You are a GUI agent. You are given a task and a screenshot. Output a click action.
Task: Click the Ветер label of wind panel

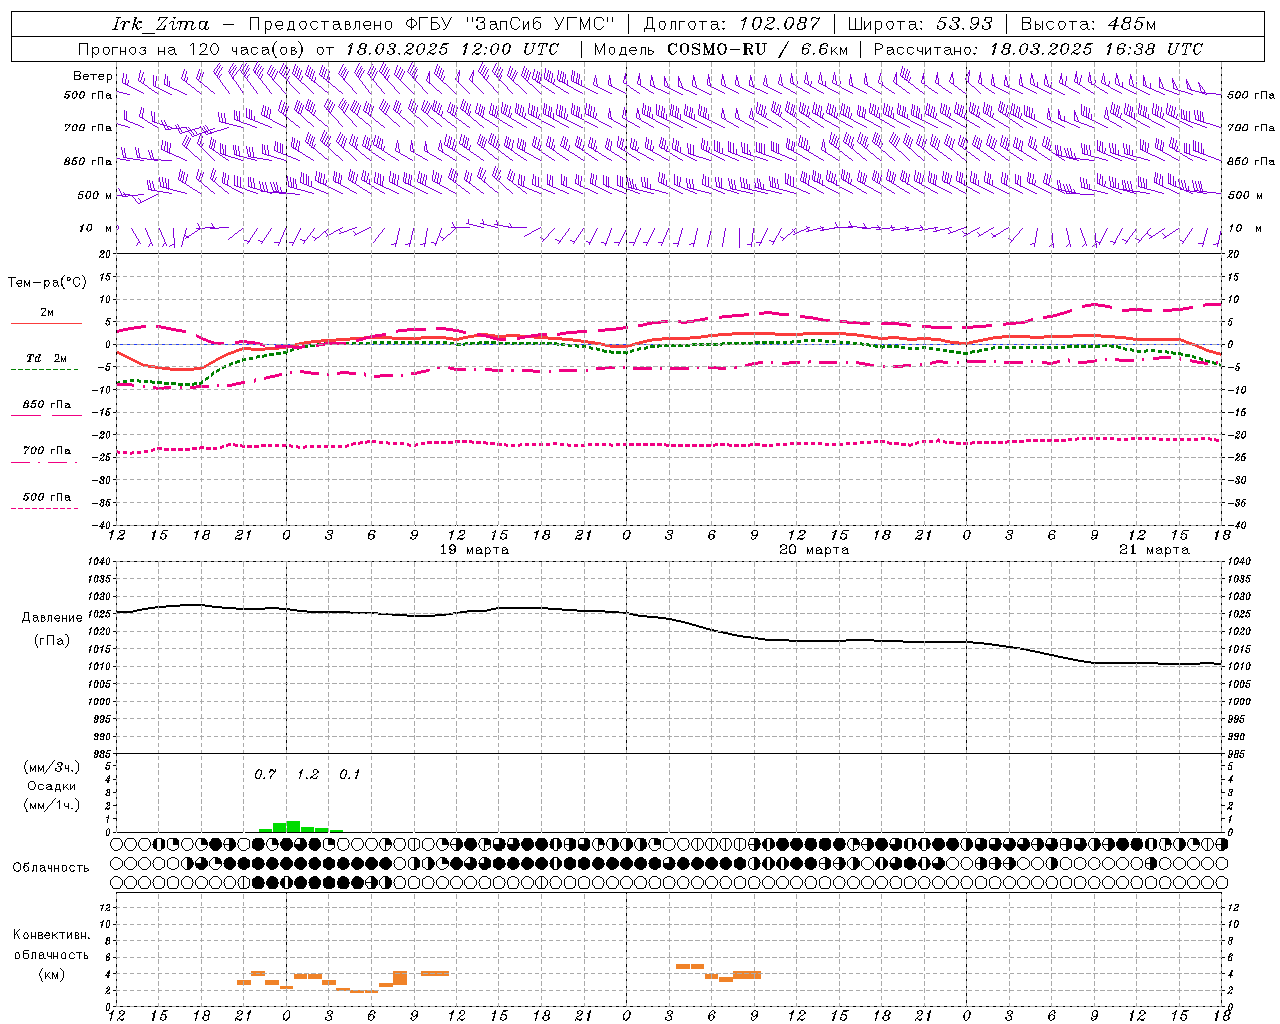93,76
